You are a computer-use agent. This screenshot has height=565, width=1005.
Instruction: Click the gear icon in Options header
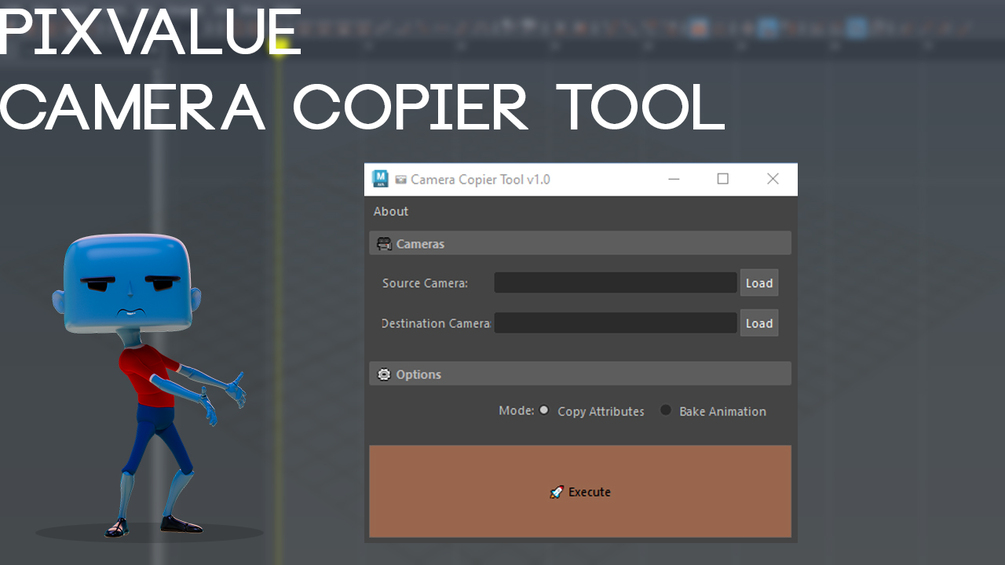(x=384, y=374)
